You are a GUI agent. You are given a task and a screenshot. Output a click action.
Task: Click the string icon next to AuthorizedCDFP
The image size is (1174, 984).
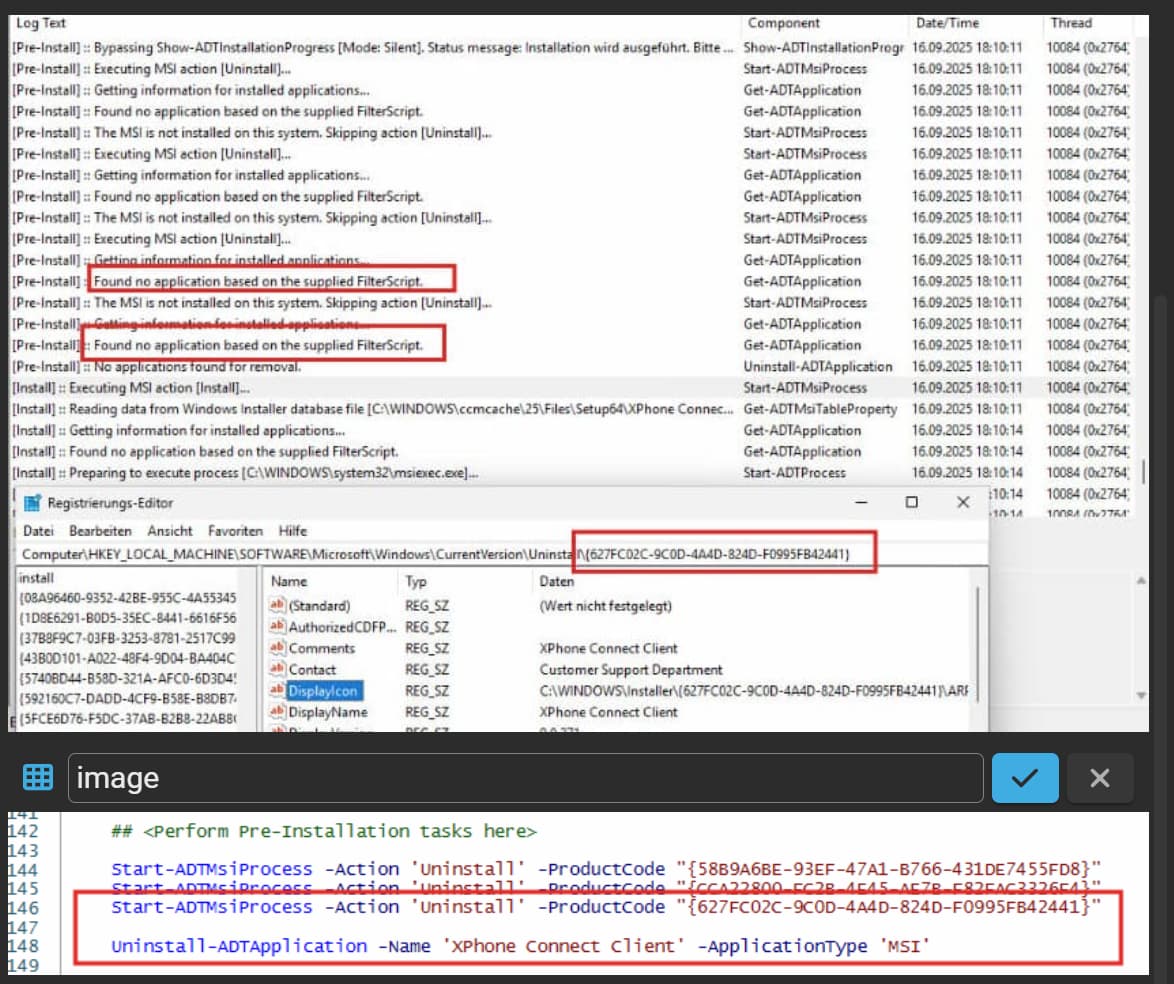[277, 626]
